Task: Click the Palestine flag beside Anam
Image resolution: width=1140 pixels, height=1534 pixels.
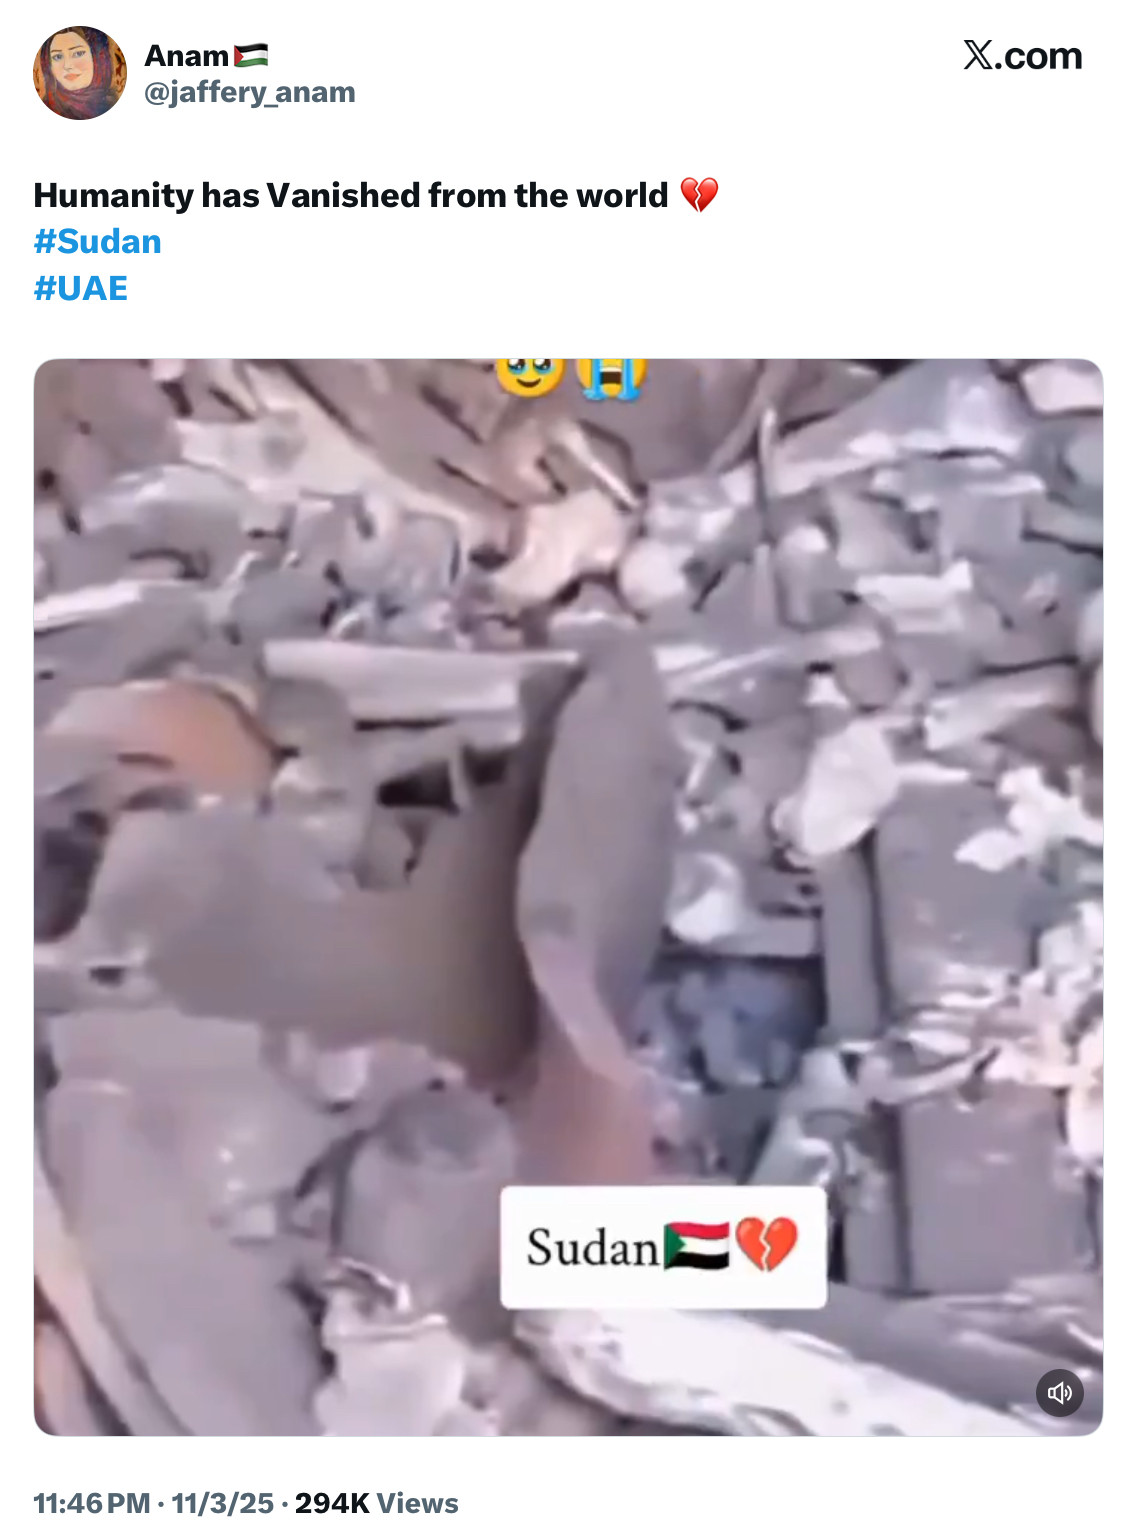Action: 251,56
